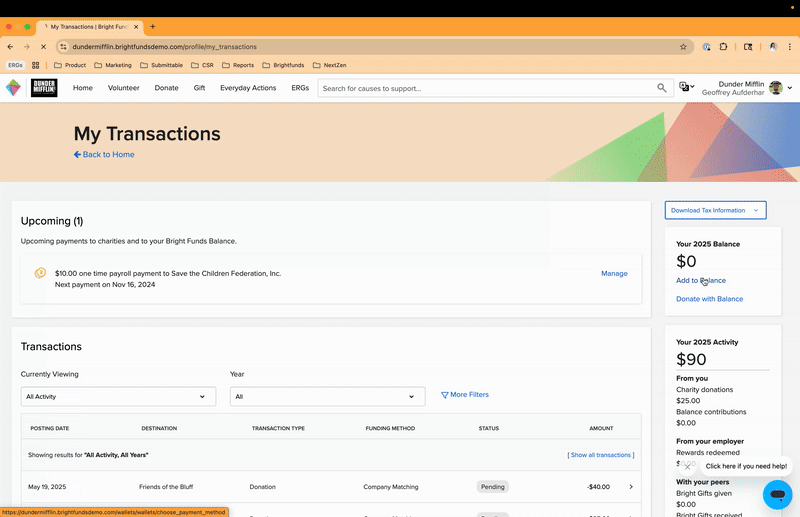800x517 pixels.
Task: Open Brightfunds bookmarks folder
Action: [283, 65]
